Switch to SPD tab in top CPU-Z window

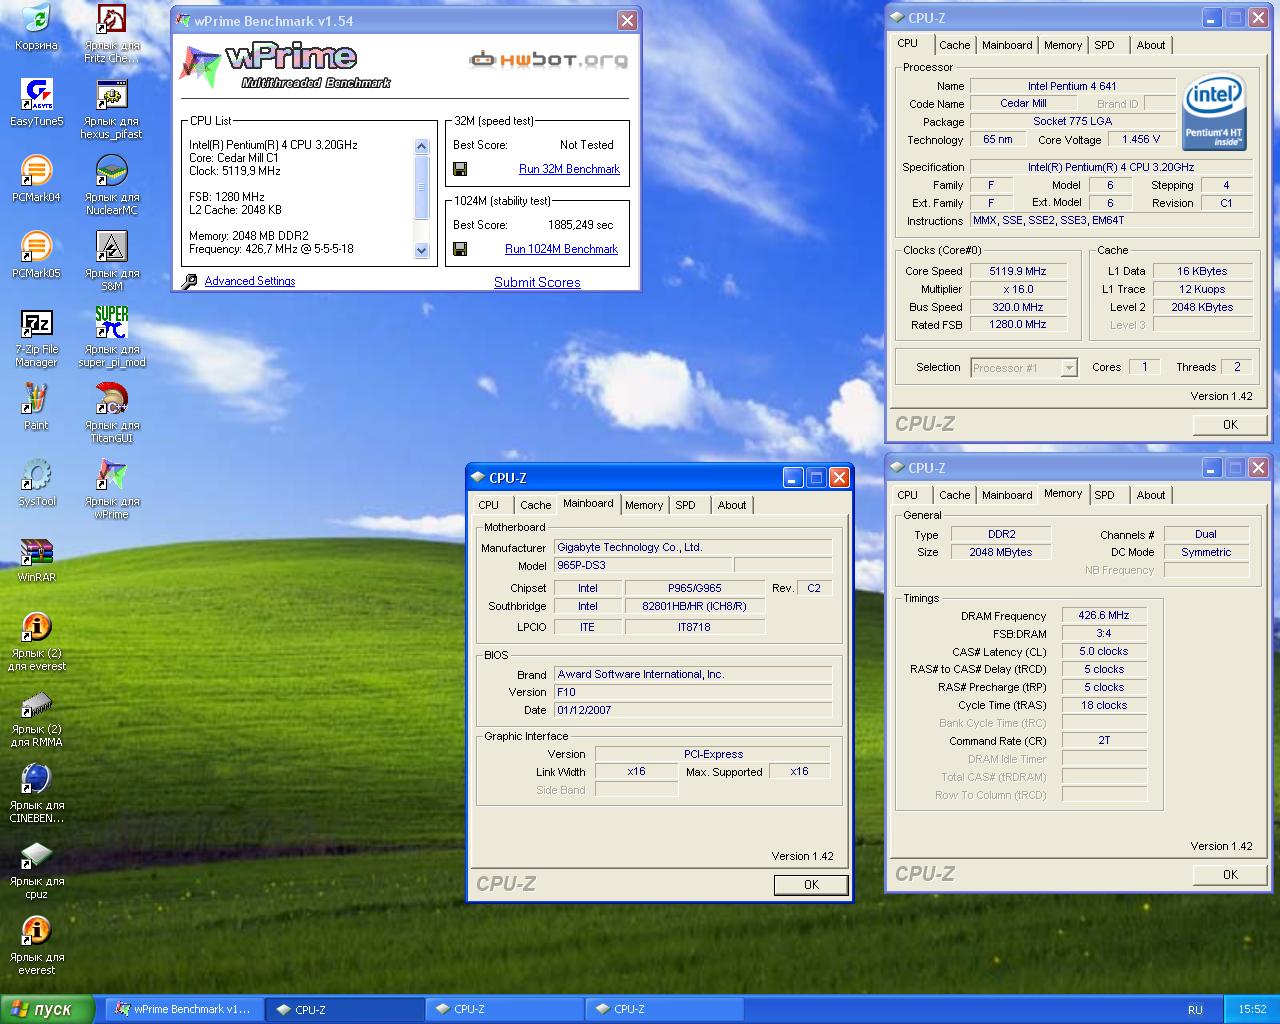1104,45
